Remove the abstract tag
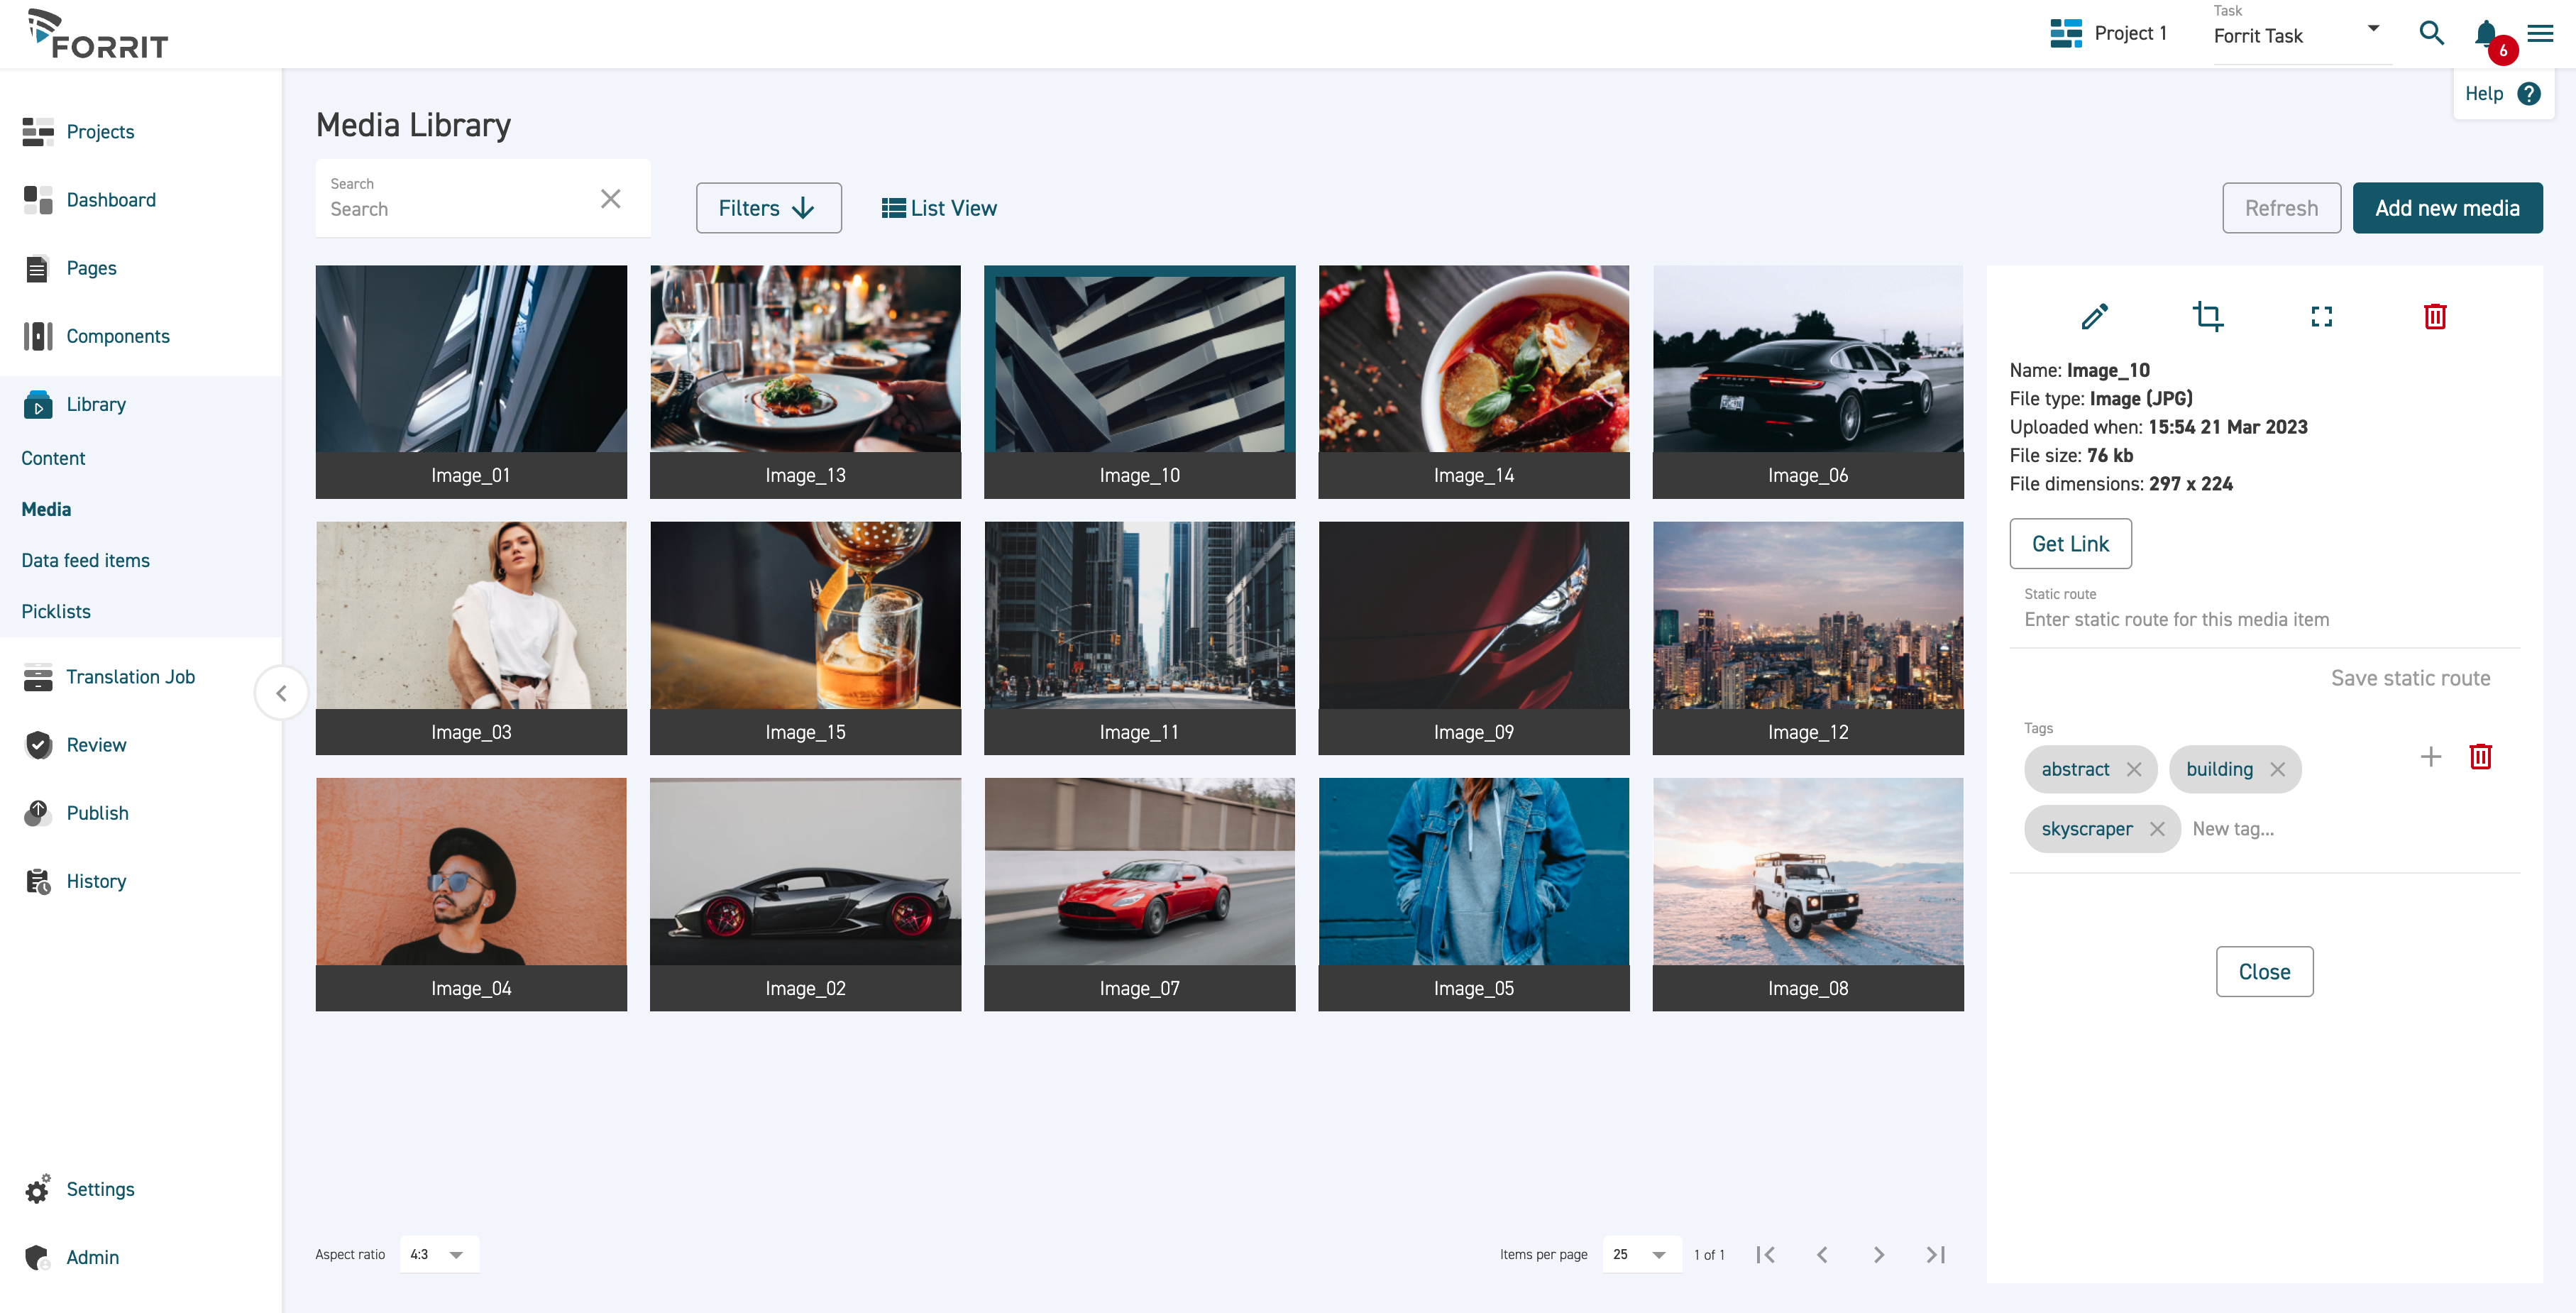The width and height of the screenshot is (2576, 1313). click(x=2134, y=769)
